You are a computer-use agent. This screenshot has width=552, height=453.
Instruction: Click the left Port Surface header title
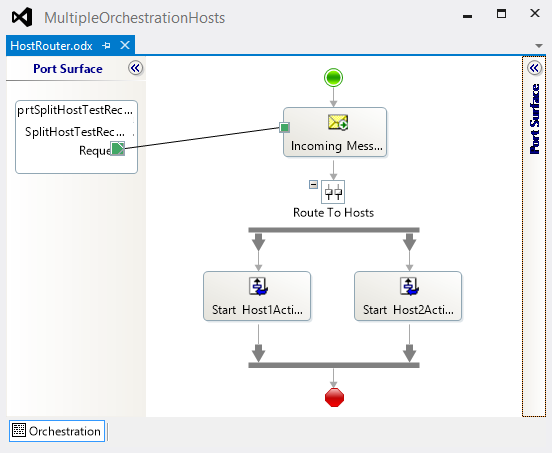pyautogui.click(x=68, y=69)
